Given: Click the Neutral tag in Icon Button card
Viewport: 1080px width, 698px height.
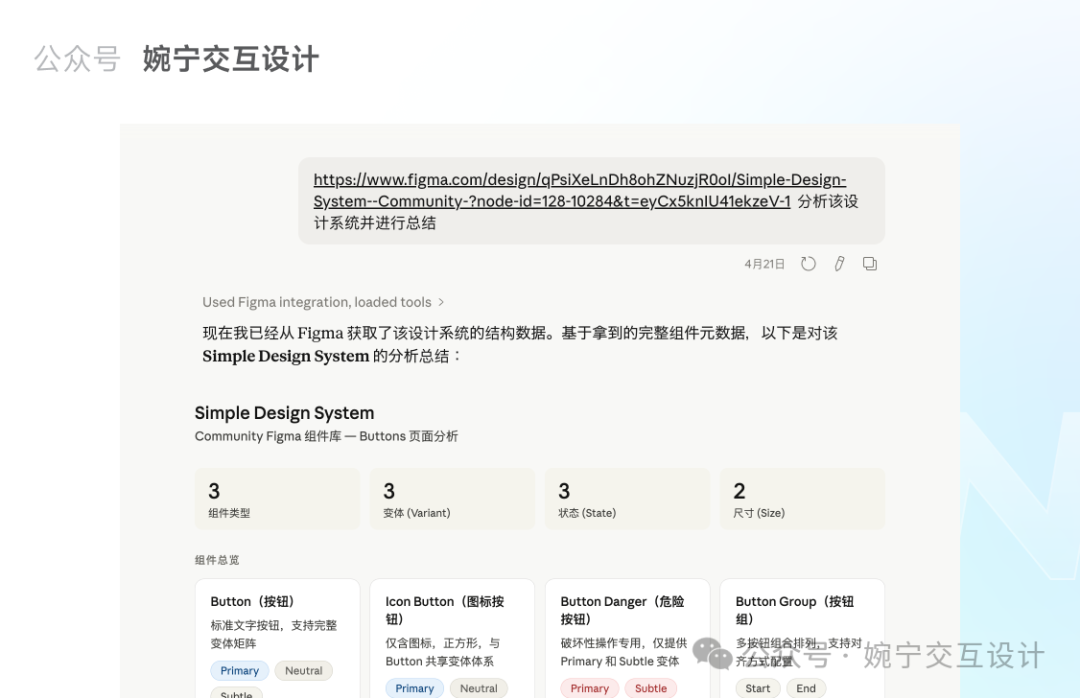Looking at the screenshot, I should pyautogui.click(x=479, y=688).
